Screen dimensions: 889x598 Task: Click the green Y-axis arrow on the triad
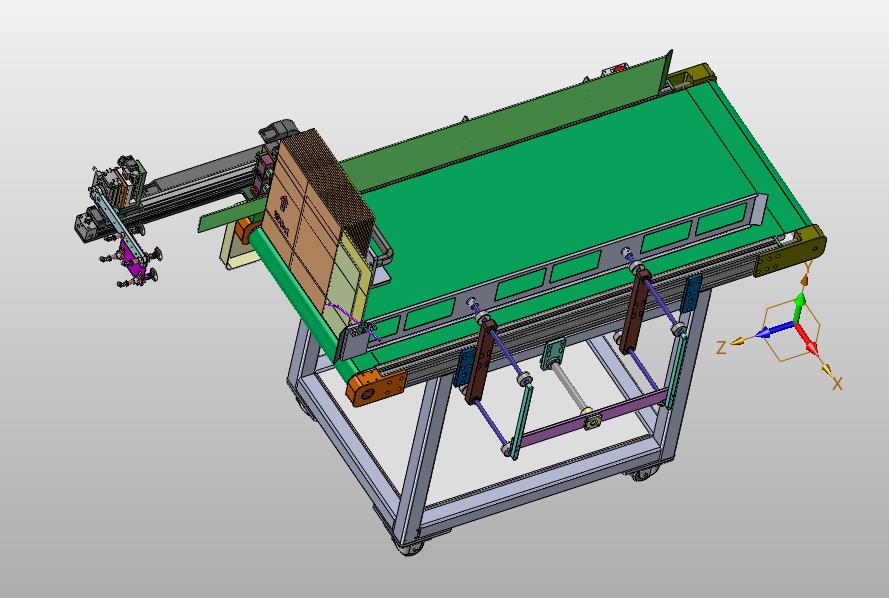coord(799,307)
